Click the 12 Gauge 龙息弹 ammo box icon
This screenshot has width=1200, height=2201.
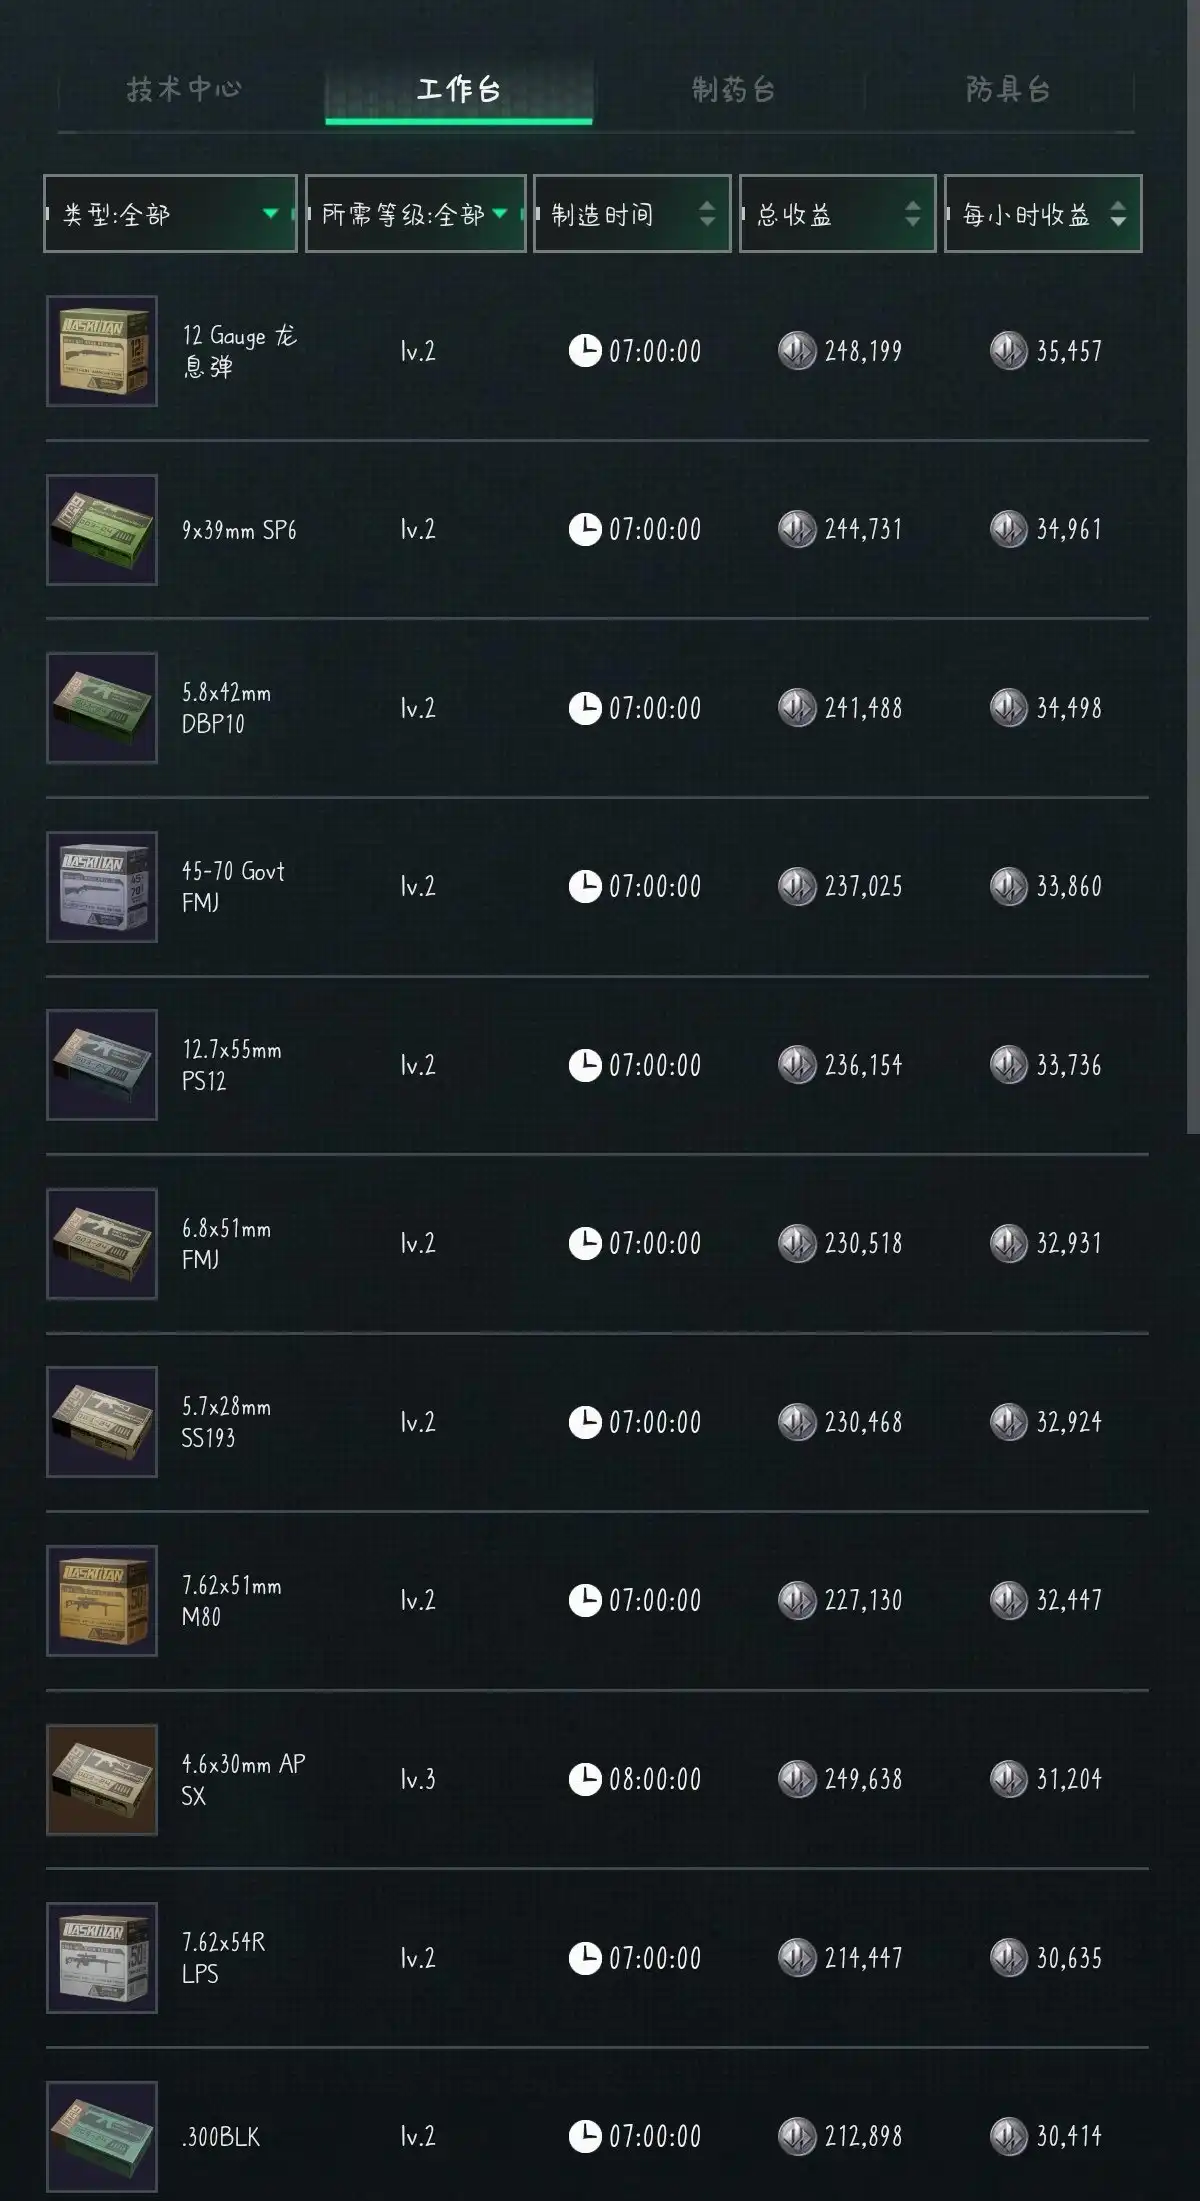pyautogui.click(x=102, y=351)
